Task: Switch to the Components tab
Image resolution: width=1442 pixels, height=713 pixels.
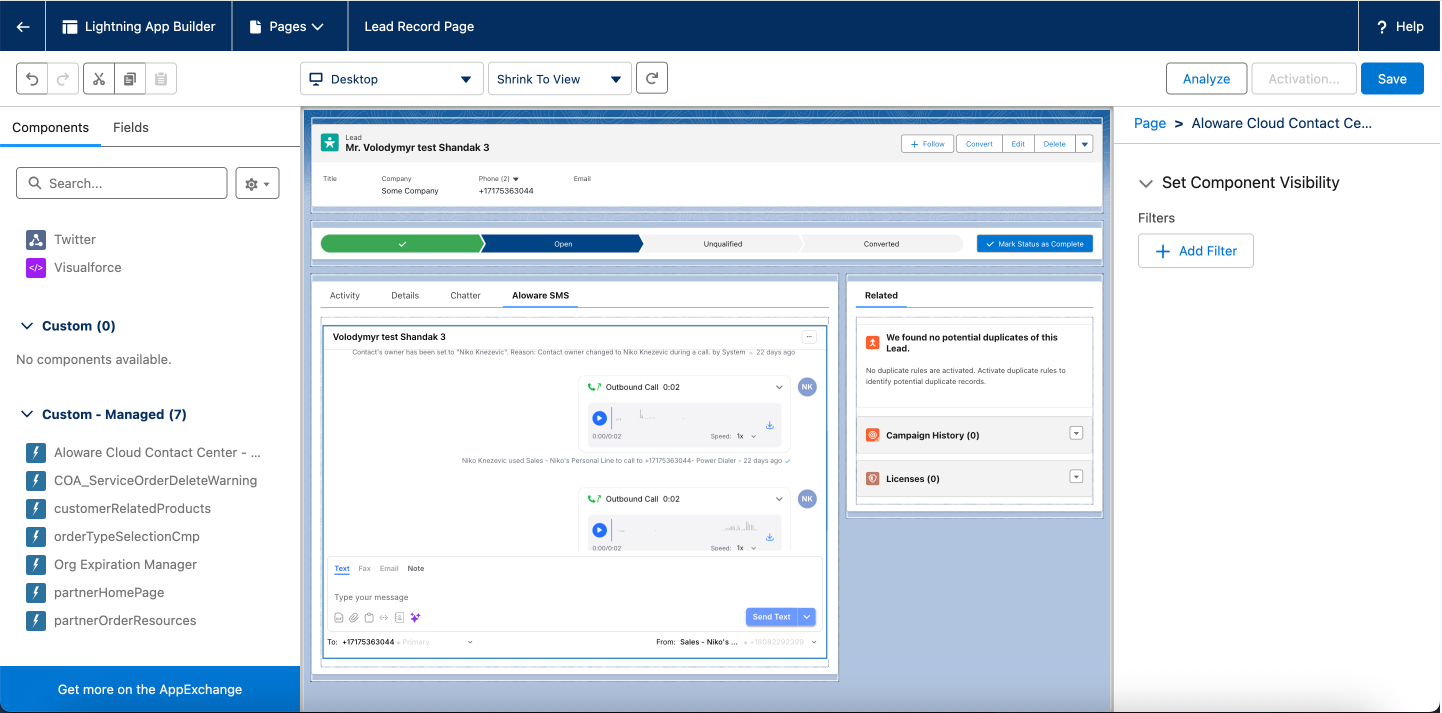Action: (50, 127)
